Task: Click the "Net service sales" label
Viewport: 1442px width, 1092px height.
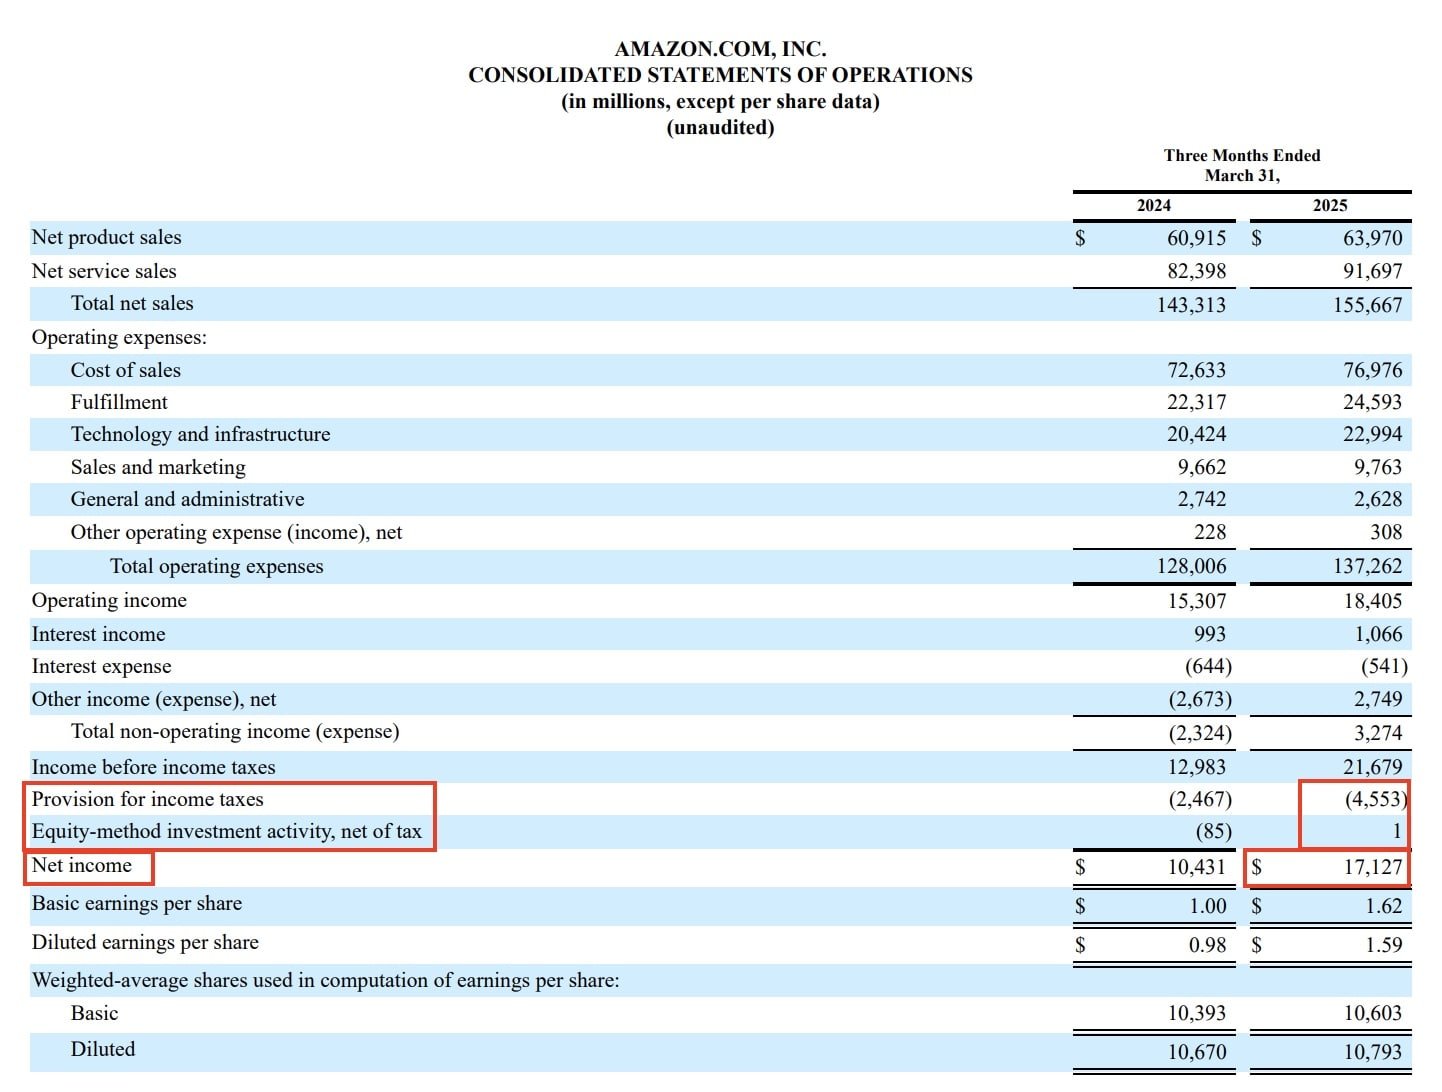Action: [x=104, y=271]
